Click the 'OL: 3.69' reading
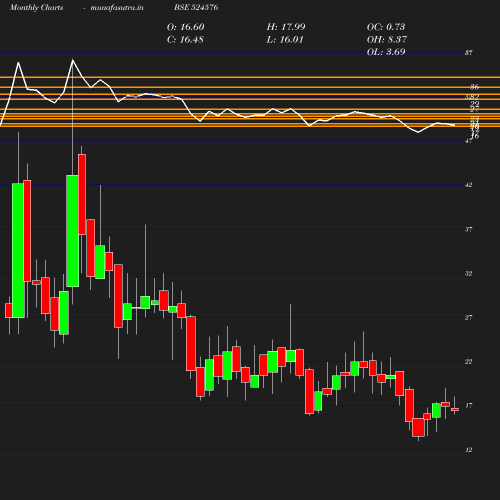This screenshot has height=500, width=500. pos(386,52)
